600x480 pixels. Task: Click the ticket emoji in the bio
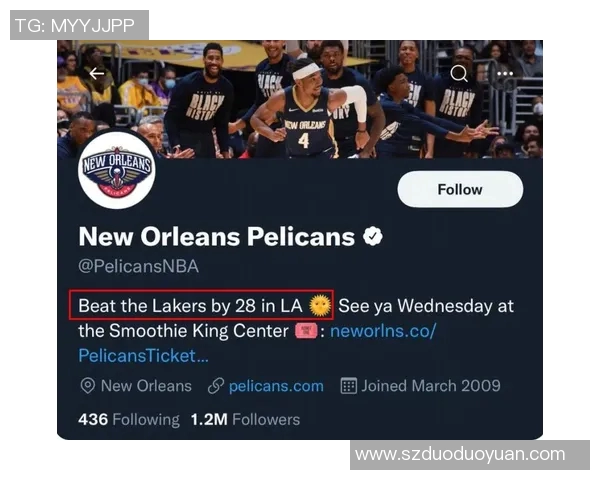click(306, 330)
